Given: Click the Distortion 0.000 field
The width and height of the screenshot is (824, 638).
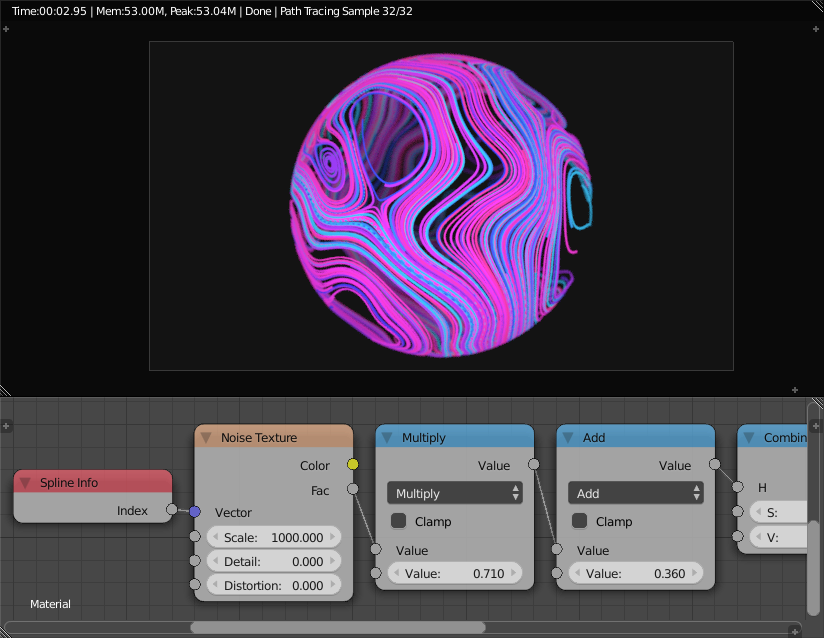Looking at the screenshot, I should pos(274,585).
